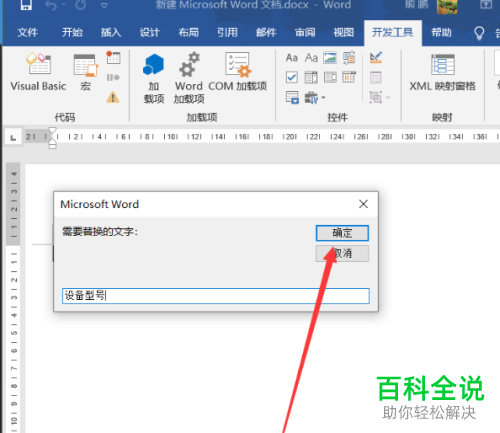Open COM add-ins (COM 加载项)
This screenshot has width=500, height=433.
pos(237,72)
